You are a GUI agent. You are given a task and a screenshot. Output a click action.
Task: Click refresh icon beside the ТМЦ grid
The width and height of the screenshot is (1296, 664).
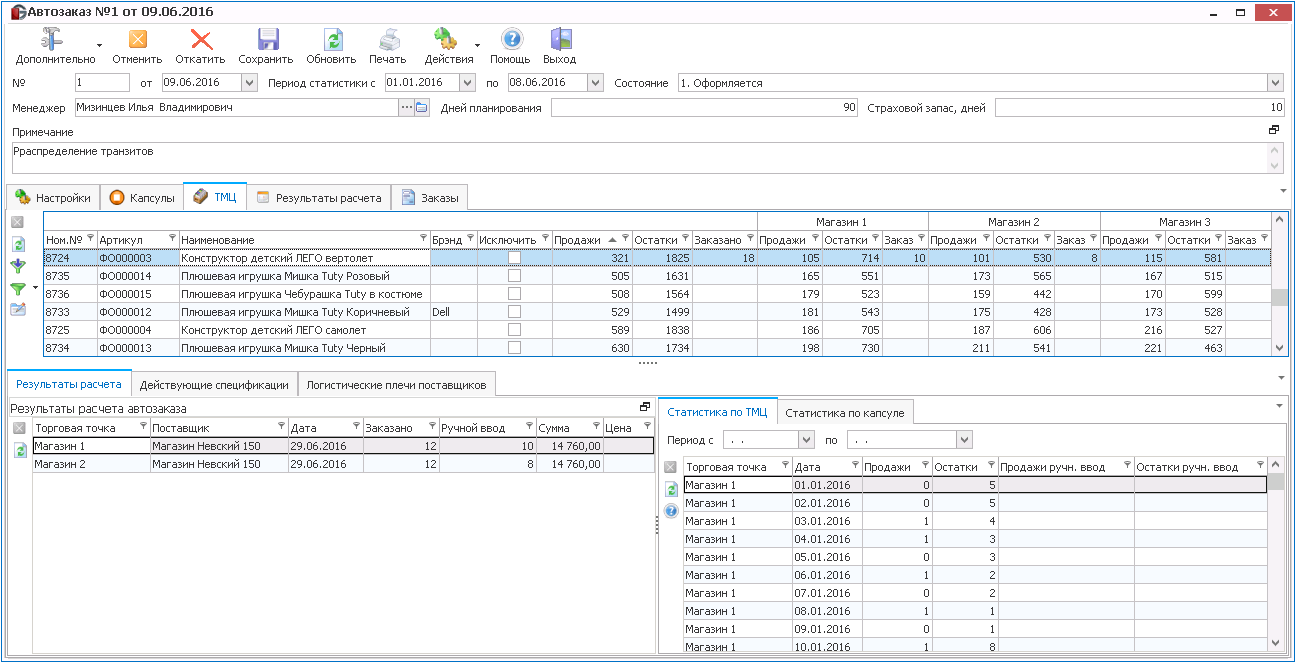(x=17, y=244)
